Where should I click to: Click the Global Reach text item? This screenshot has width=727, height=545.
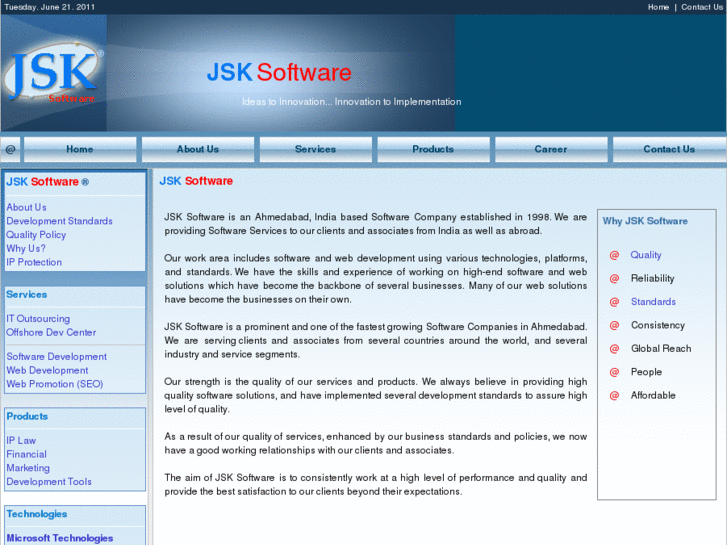[x=661, y=348]
